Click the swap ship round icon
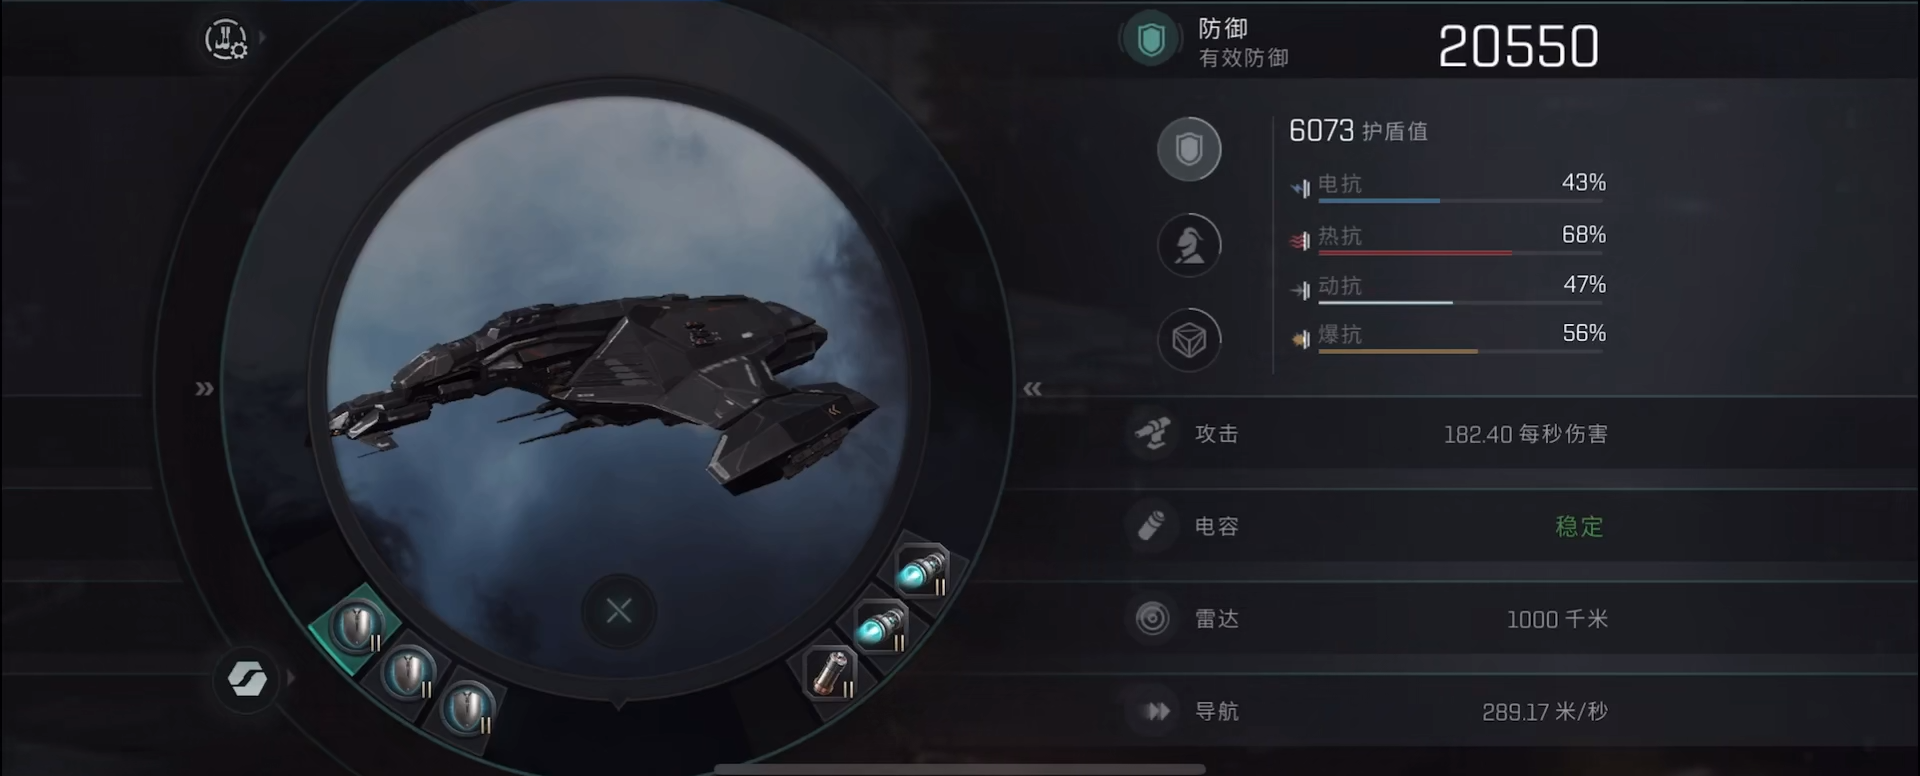The image size is (1920, 776). point(247,679)
